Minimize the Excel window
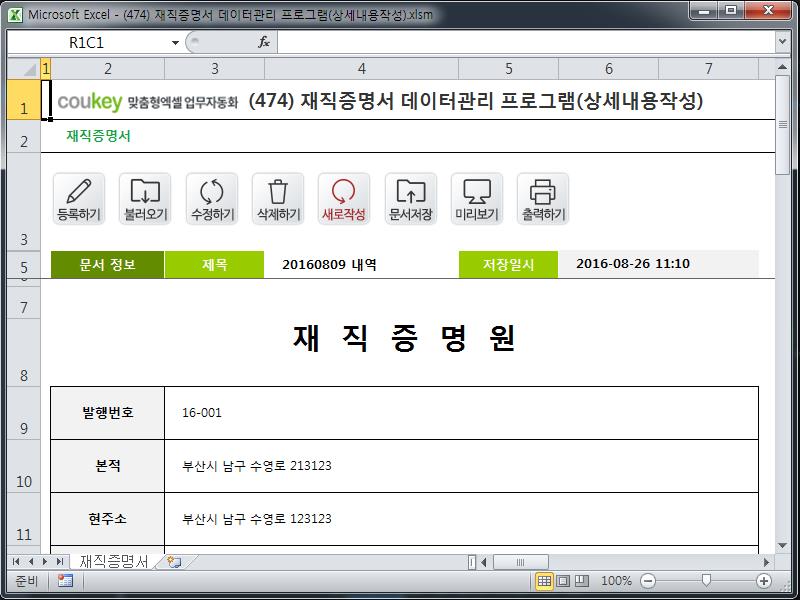 click(704, 10)
